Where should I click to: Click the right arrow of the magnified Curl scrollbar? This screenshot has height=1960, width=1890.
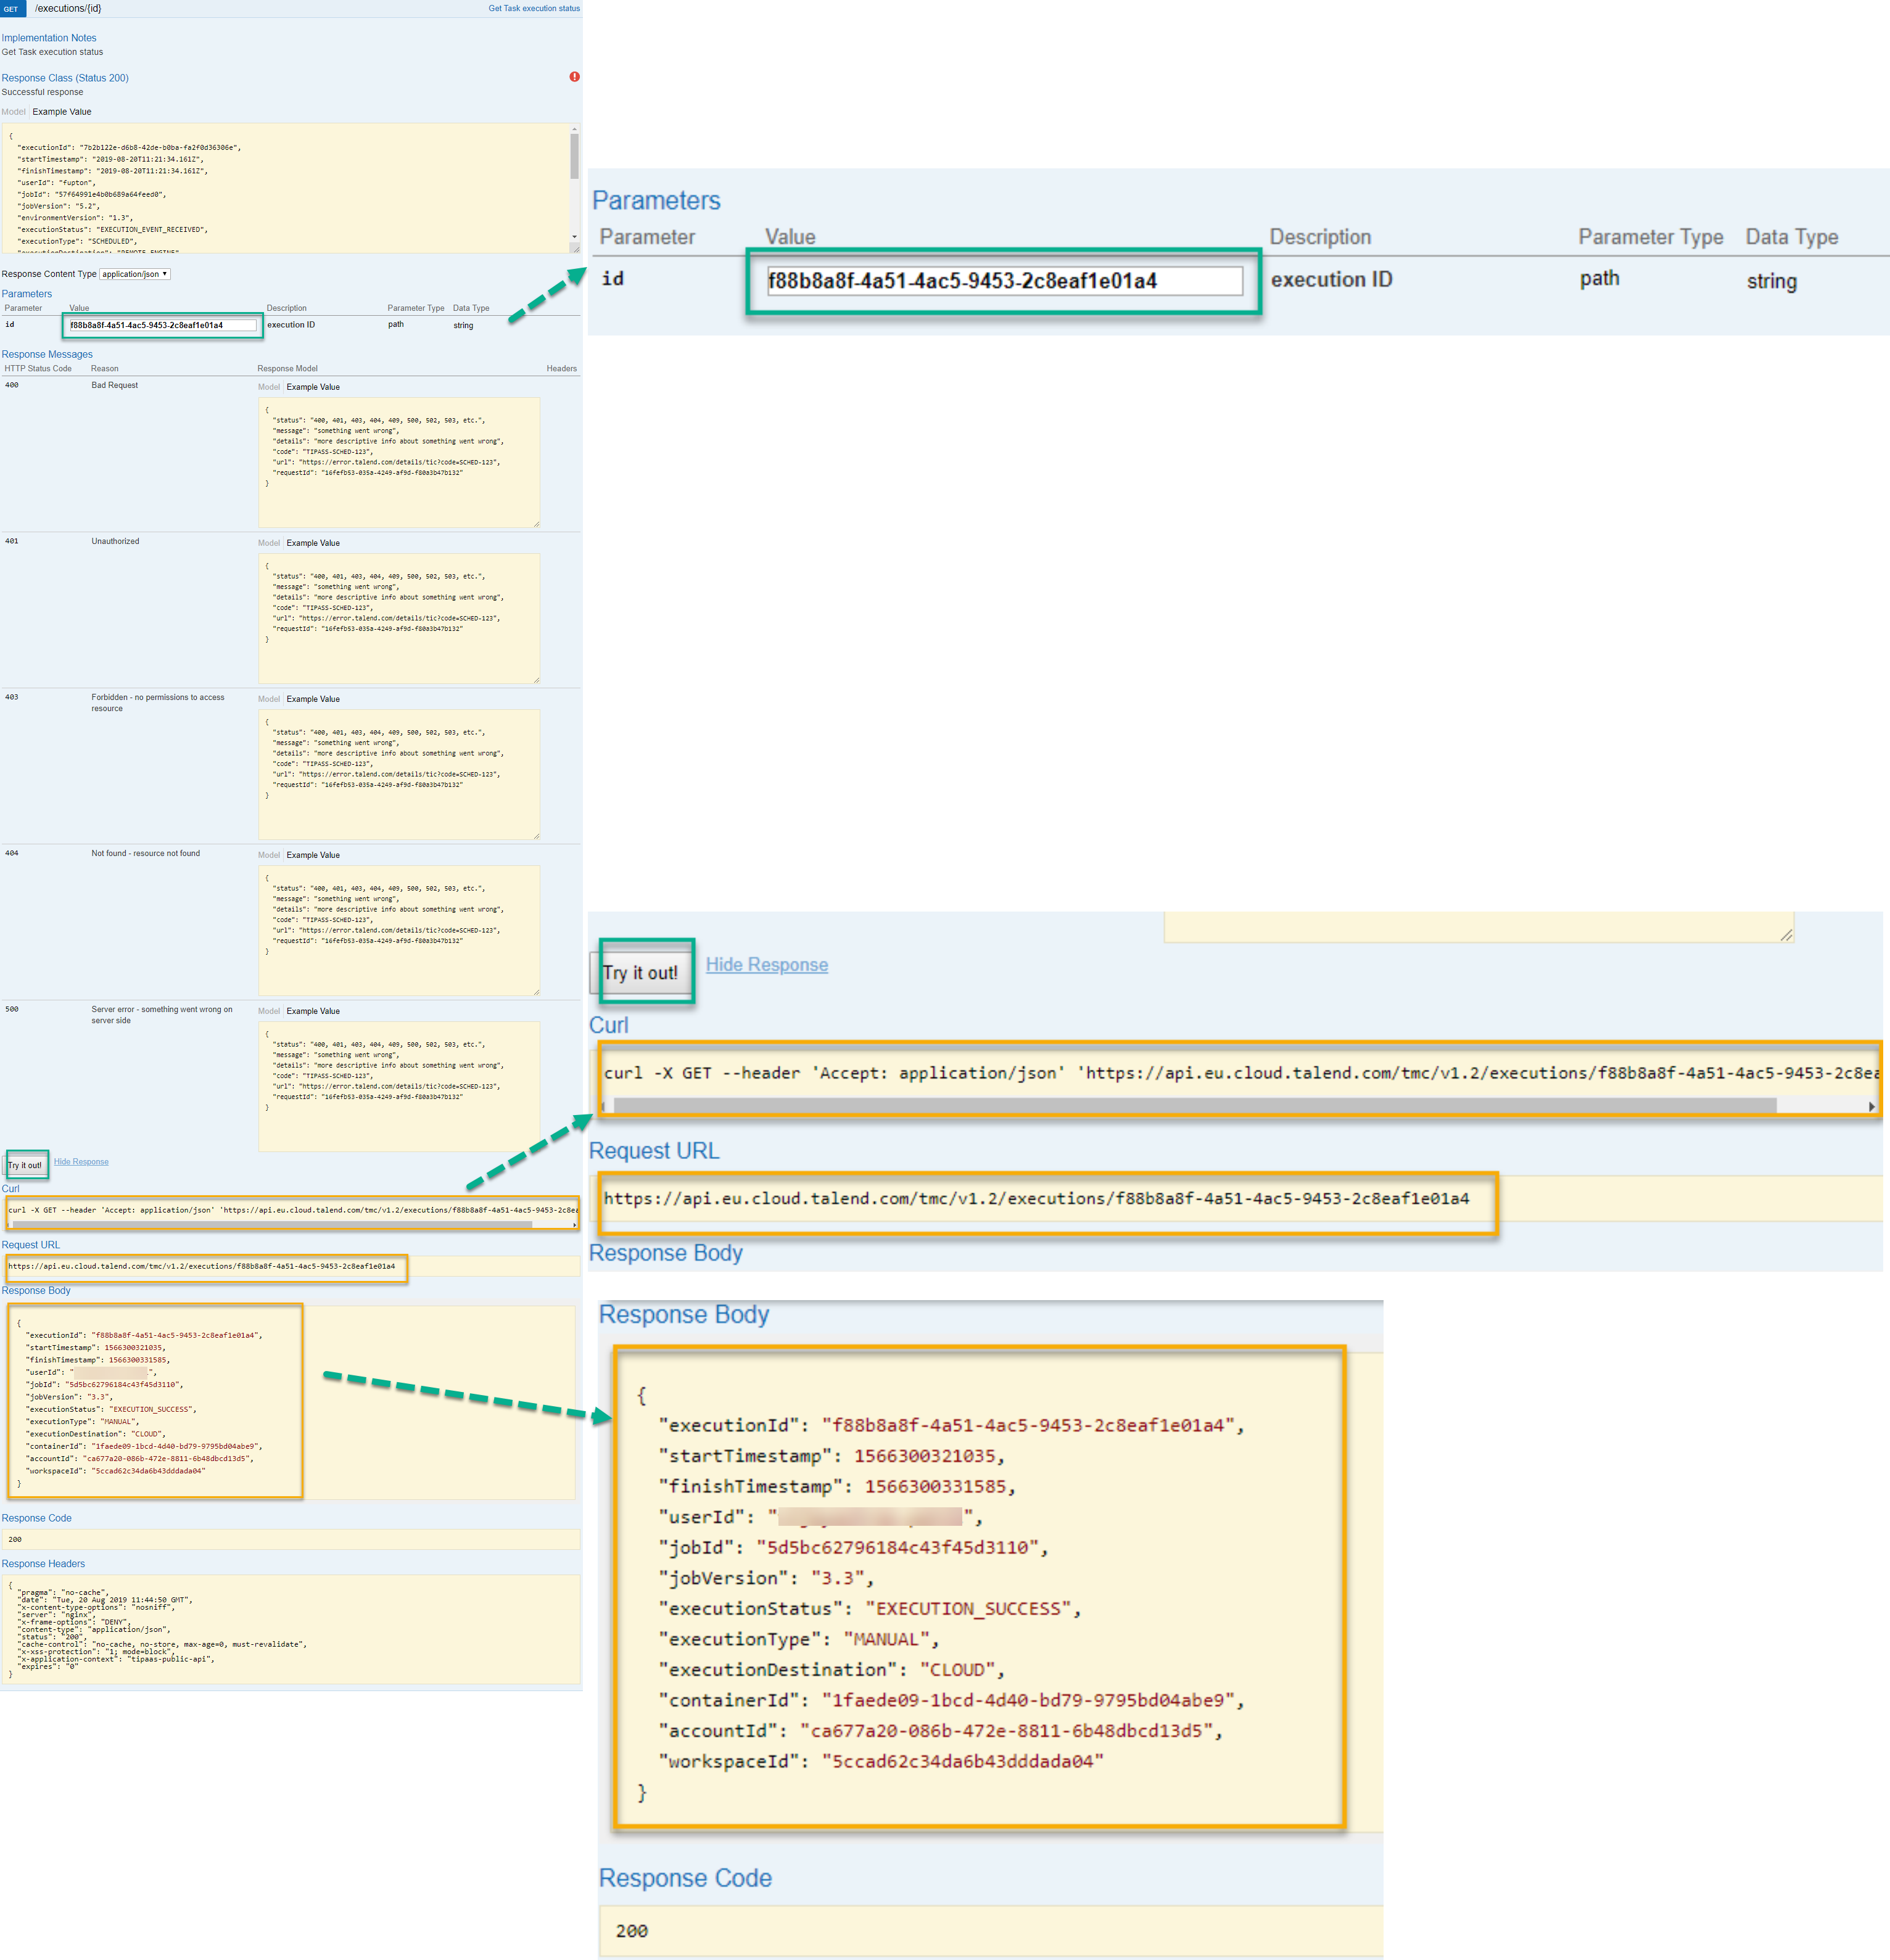click(1871, 1106)
